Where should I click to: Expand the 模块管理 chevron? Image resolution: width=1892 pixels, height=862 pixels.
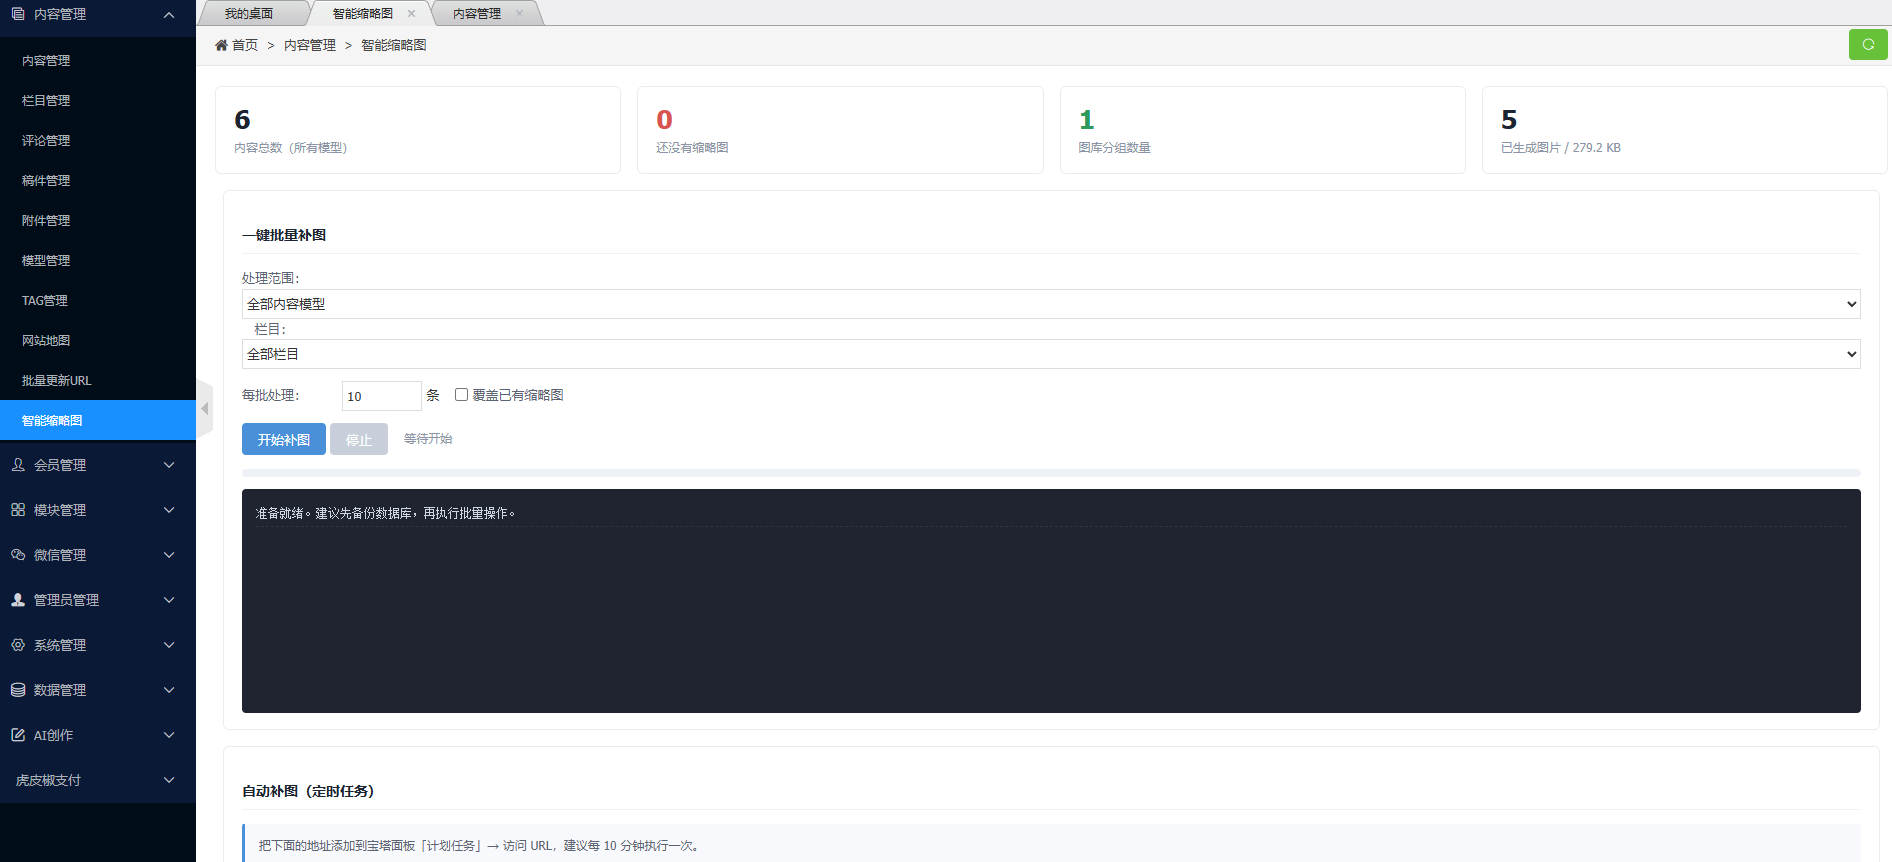coord(169,510)
